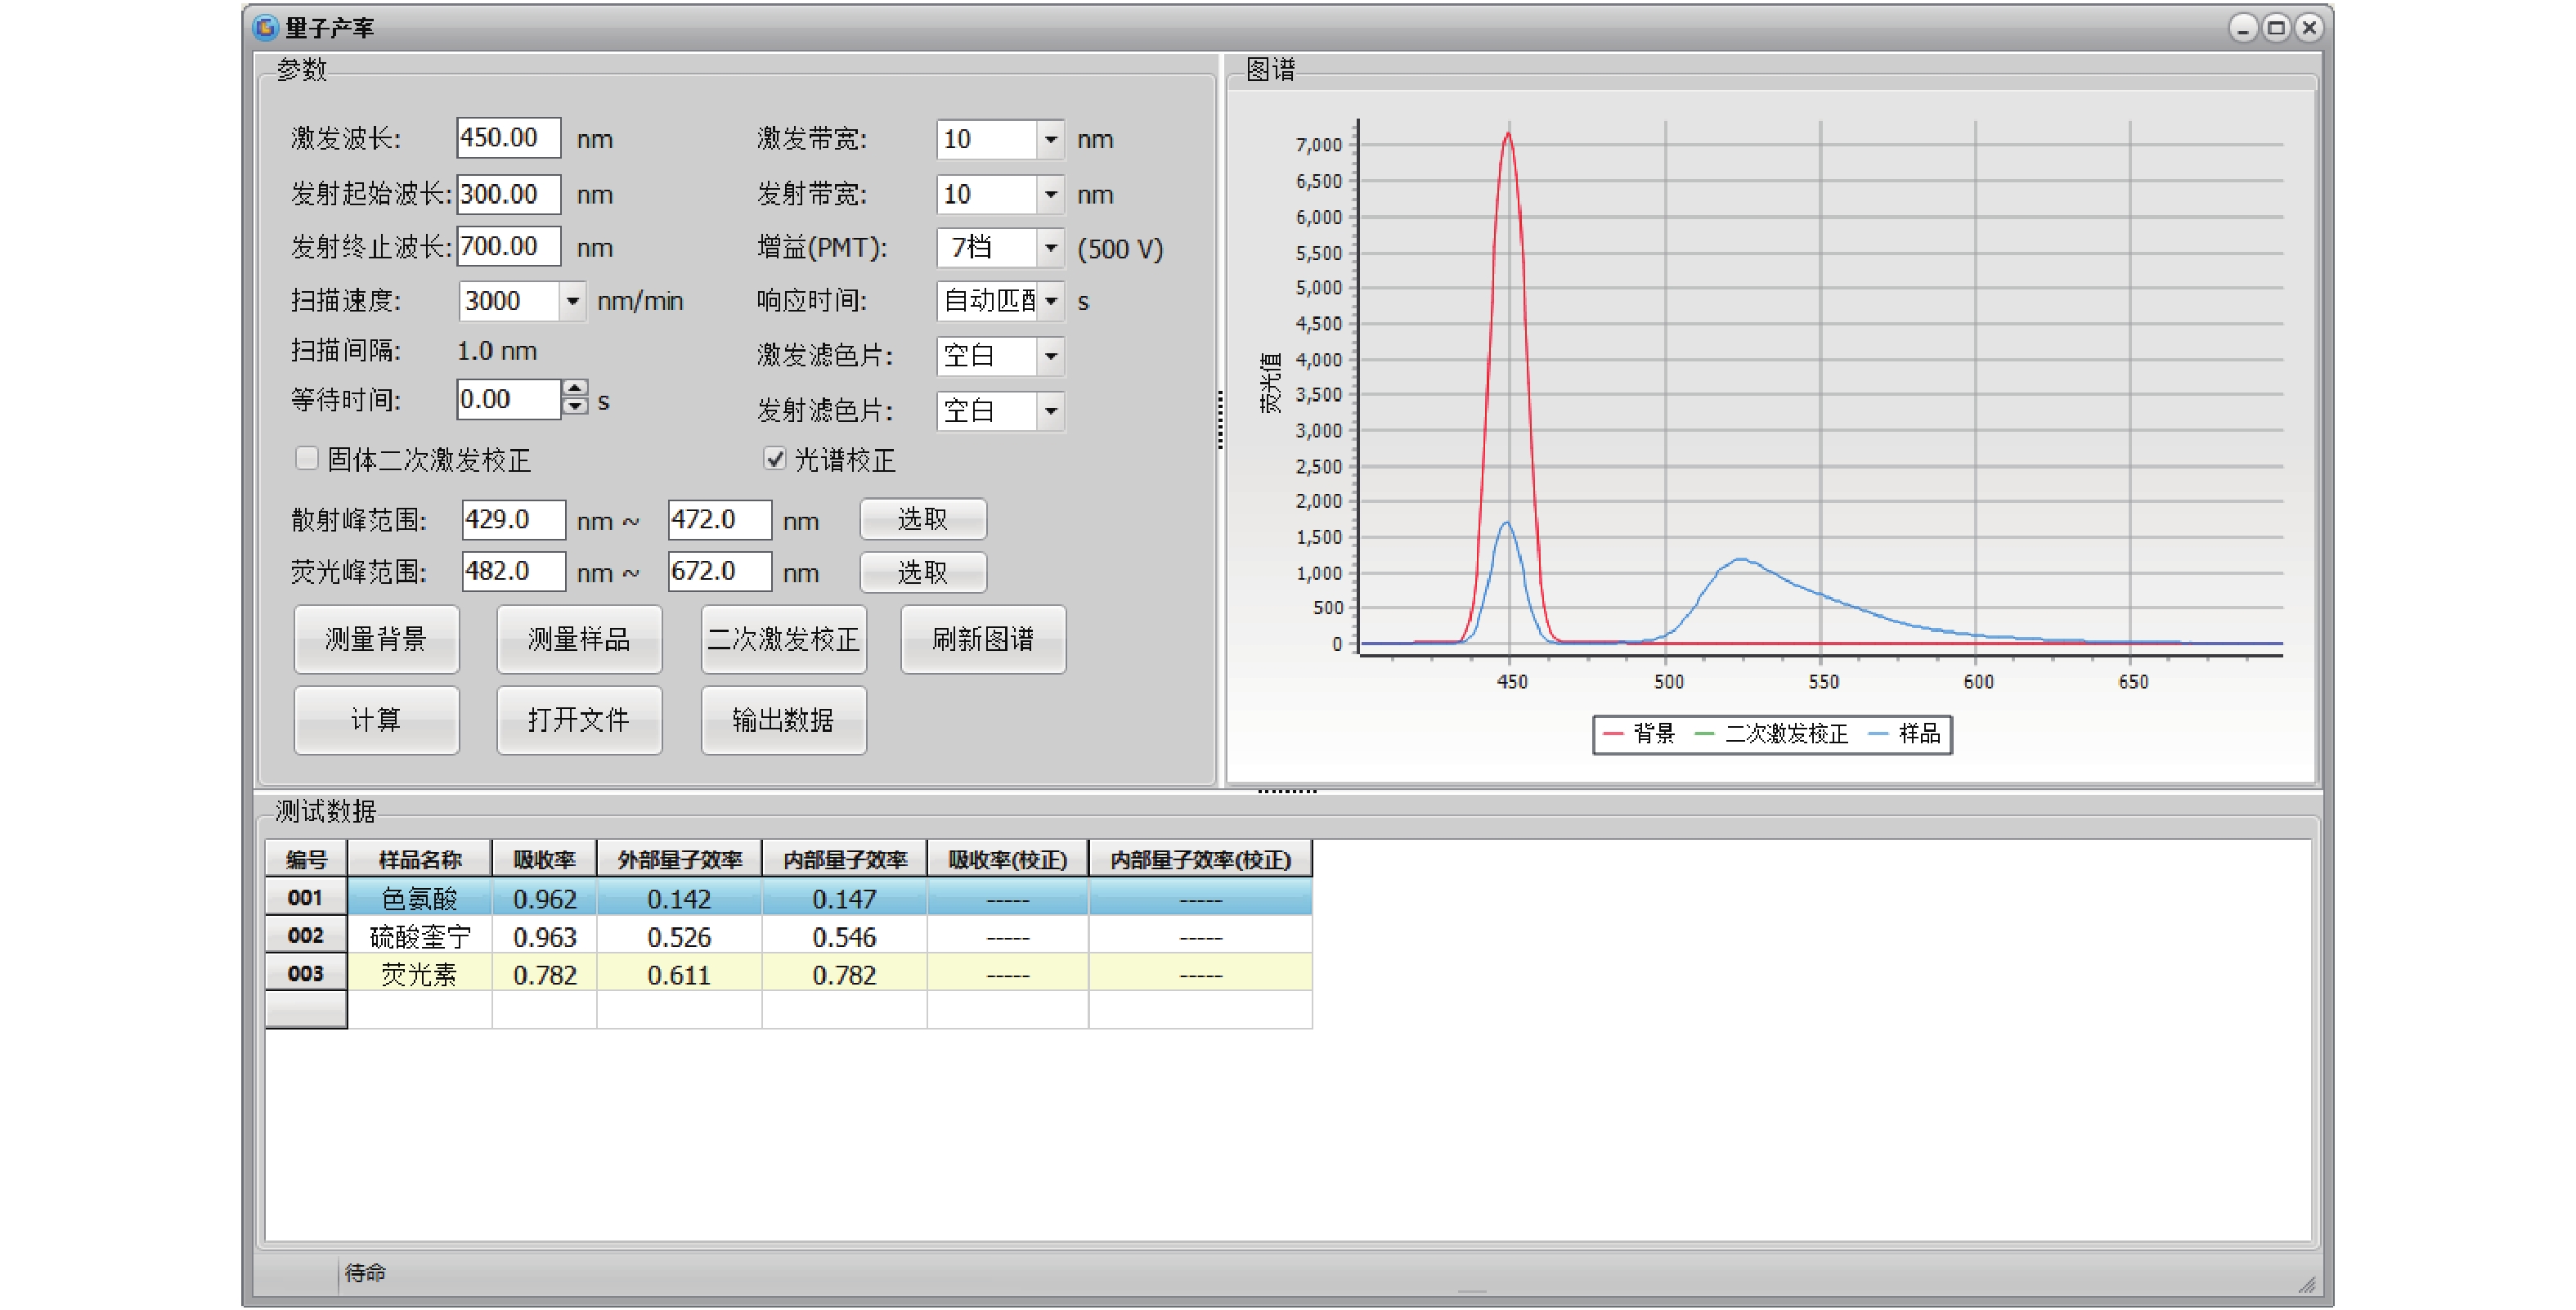Click the 发射起始波长 input field

click(508, 194)
